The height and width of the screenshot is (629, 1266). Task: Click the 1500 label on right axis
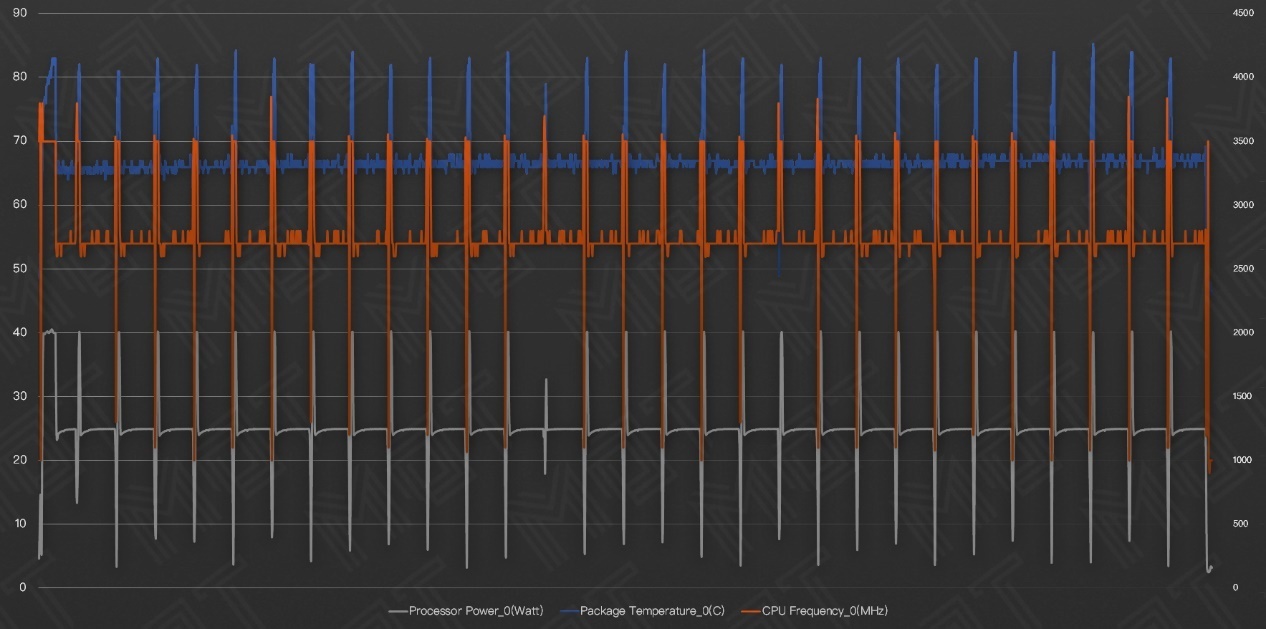1243,396
